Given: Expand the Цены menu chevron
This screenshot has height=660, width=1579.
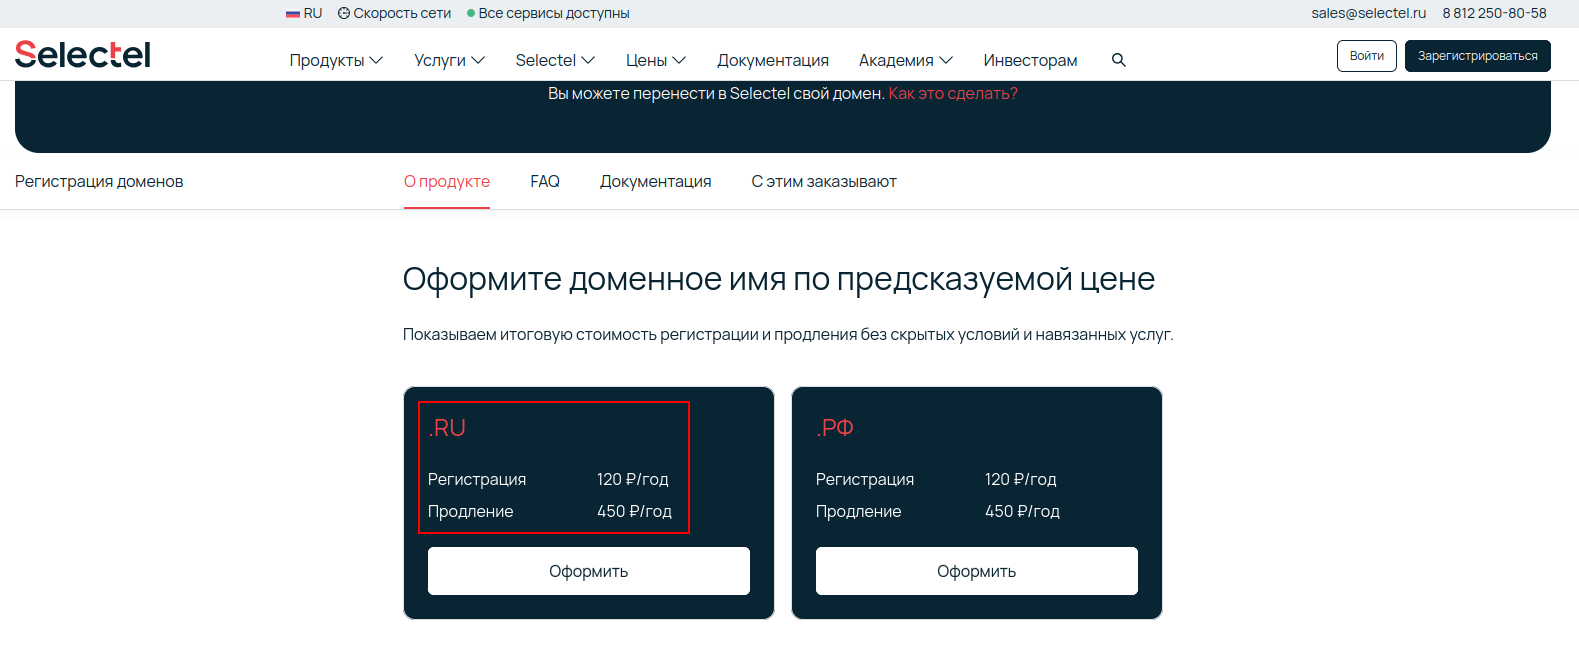Looking at the screenshot, I should pyautogui.click(x=679, y=60).
